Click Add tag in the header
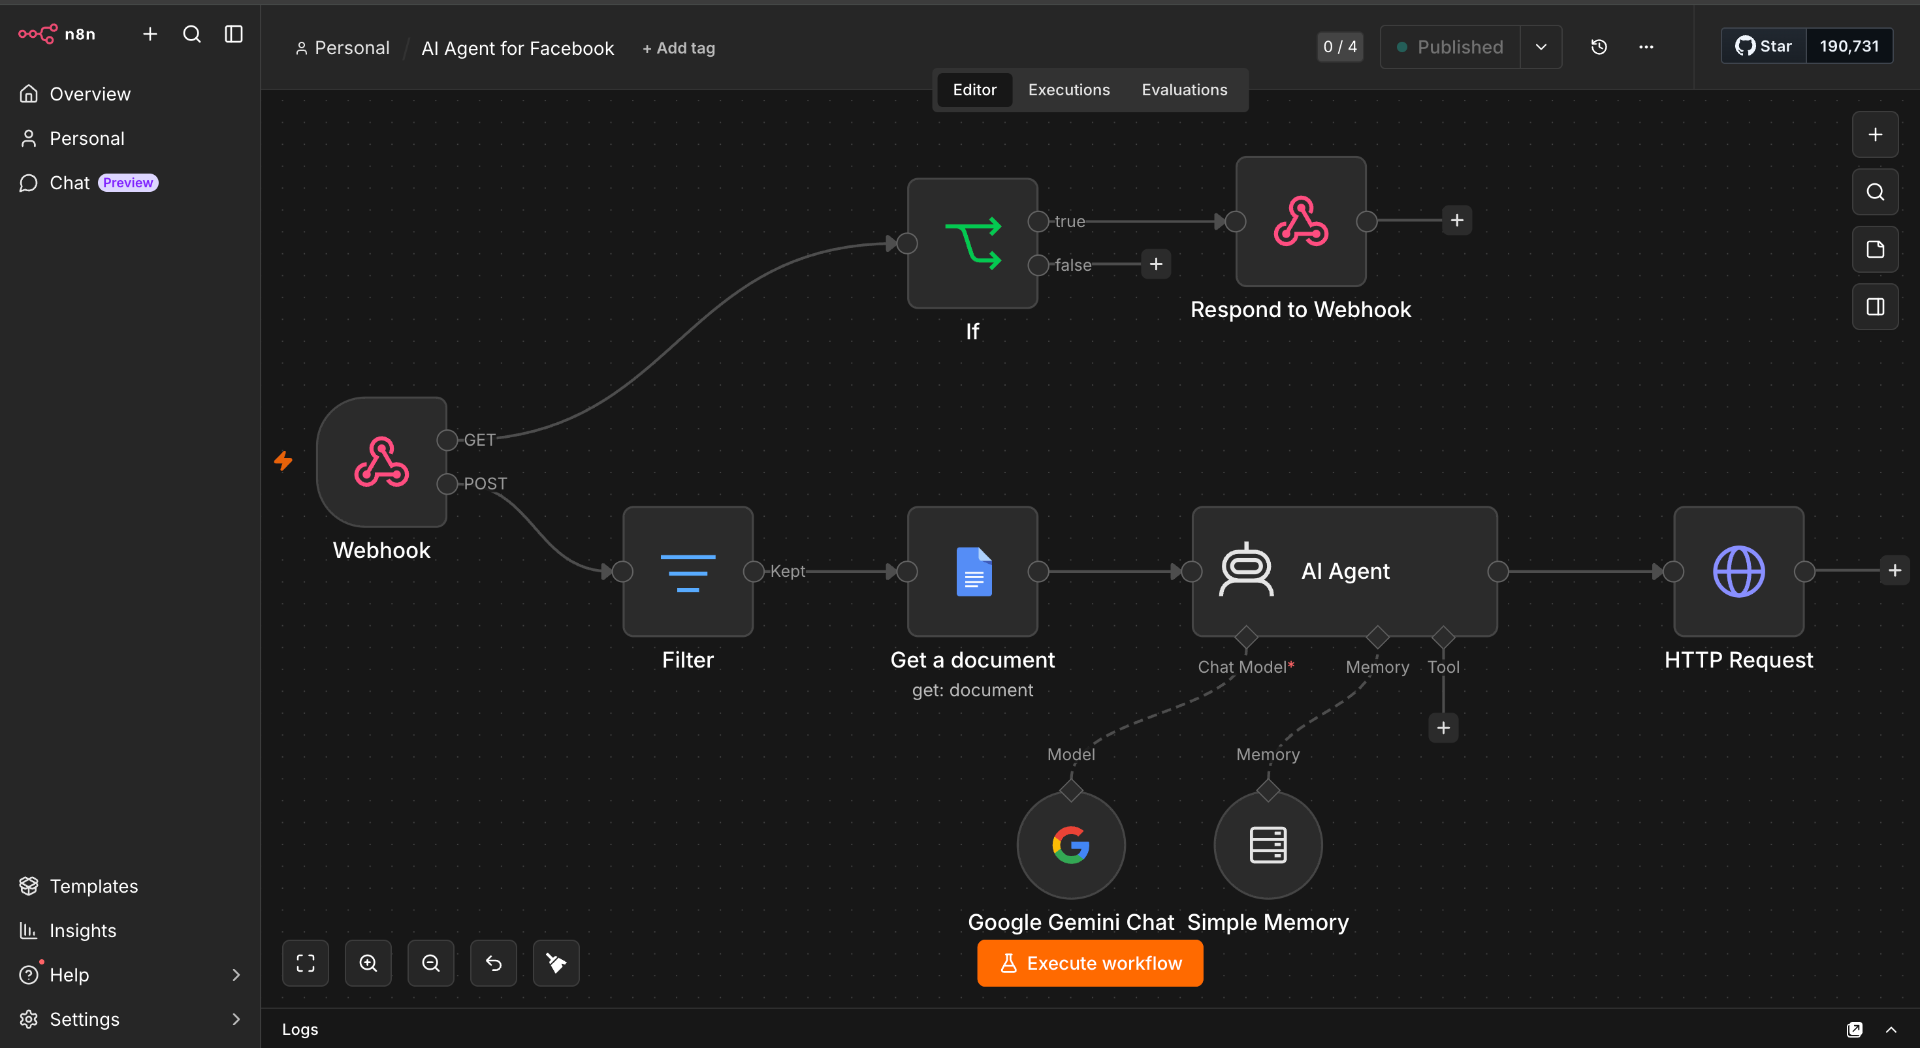The image size is (1920, 1048). coord(679,48)
